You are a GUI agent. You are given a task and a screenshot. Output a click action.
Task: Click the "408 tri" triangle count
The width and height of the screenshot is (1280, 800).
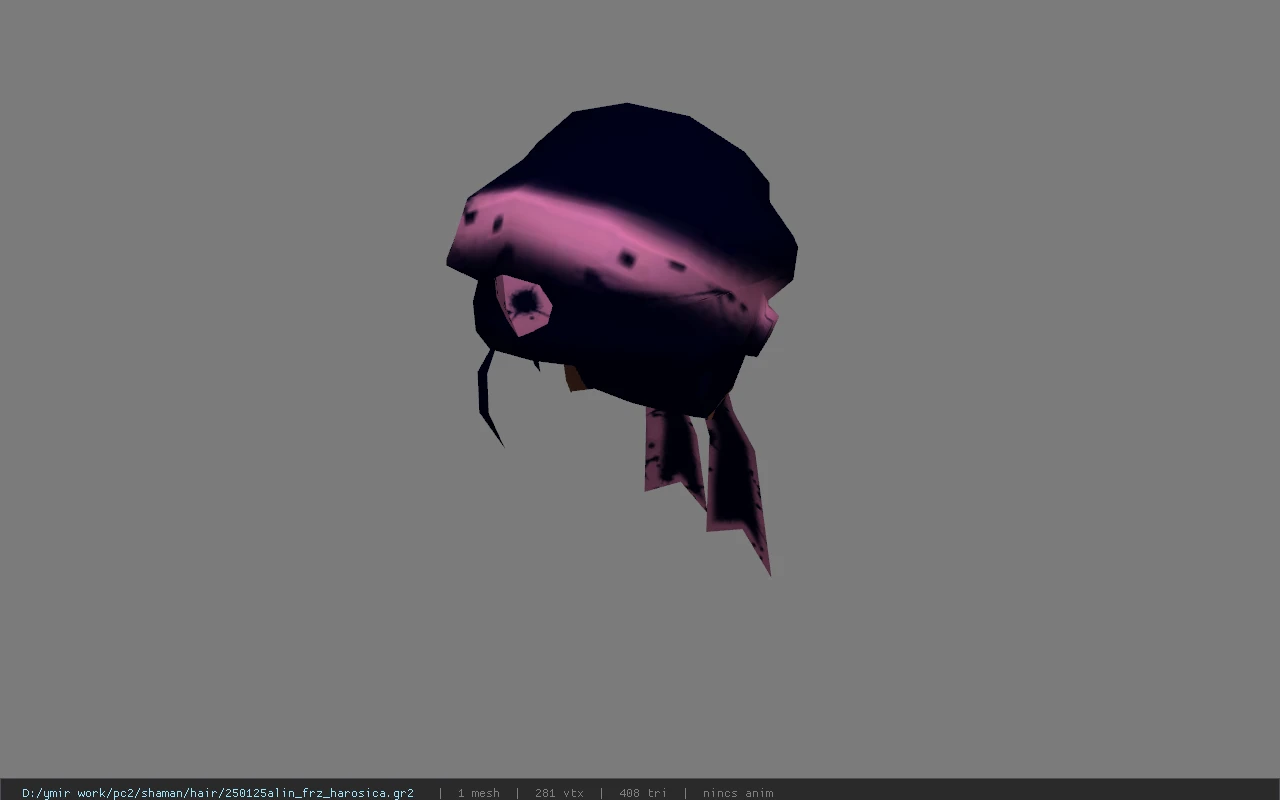(643, 793)
